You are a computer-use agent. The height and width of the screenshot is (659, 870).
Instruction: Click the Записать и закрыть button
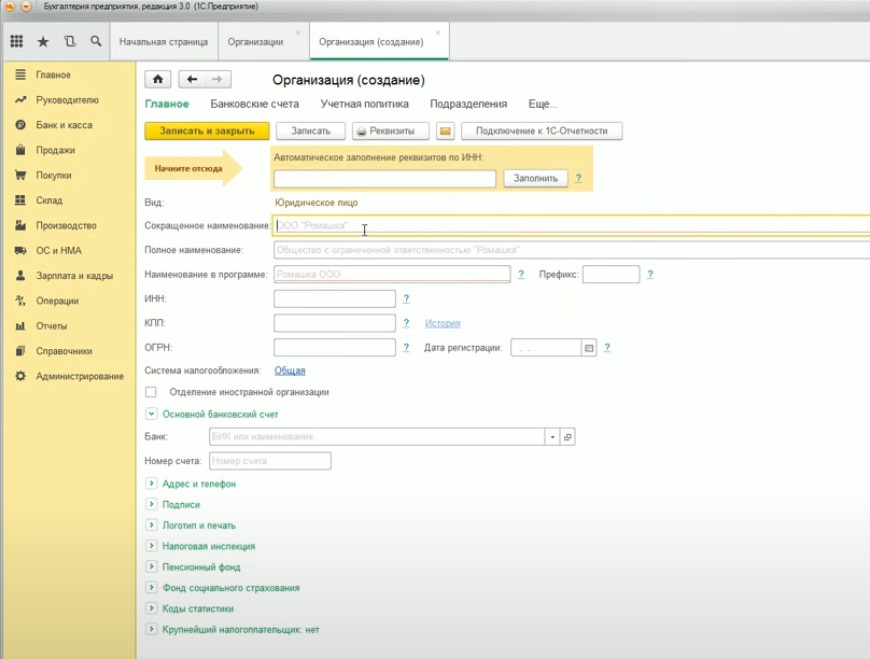coord(207,131)
